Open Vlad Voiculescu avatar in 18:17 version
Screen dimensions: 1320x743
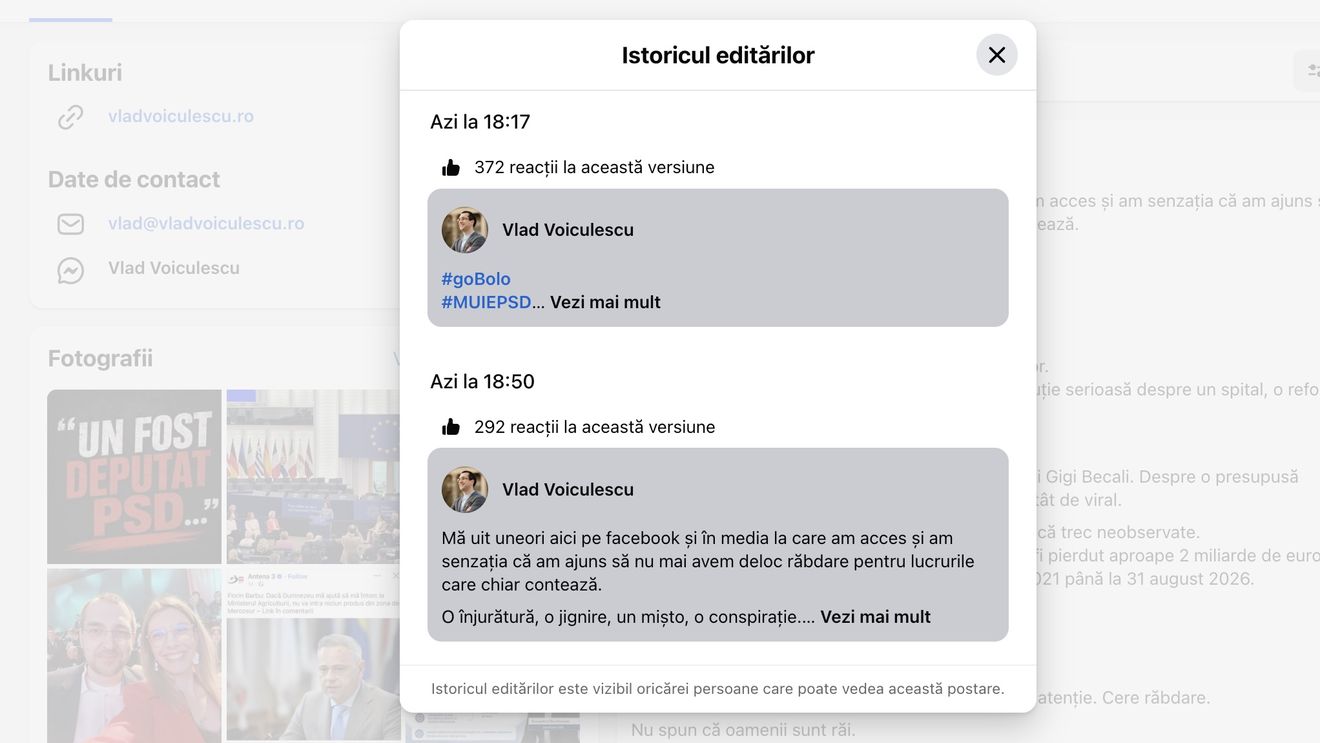click(x=465, y=230)
